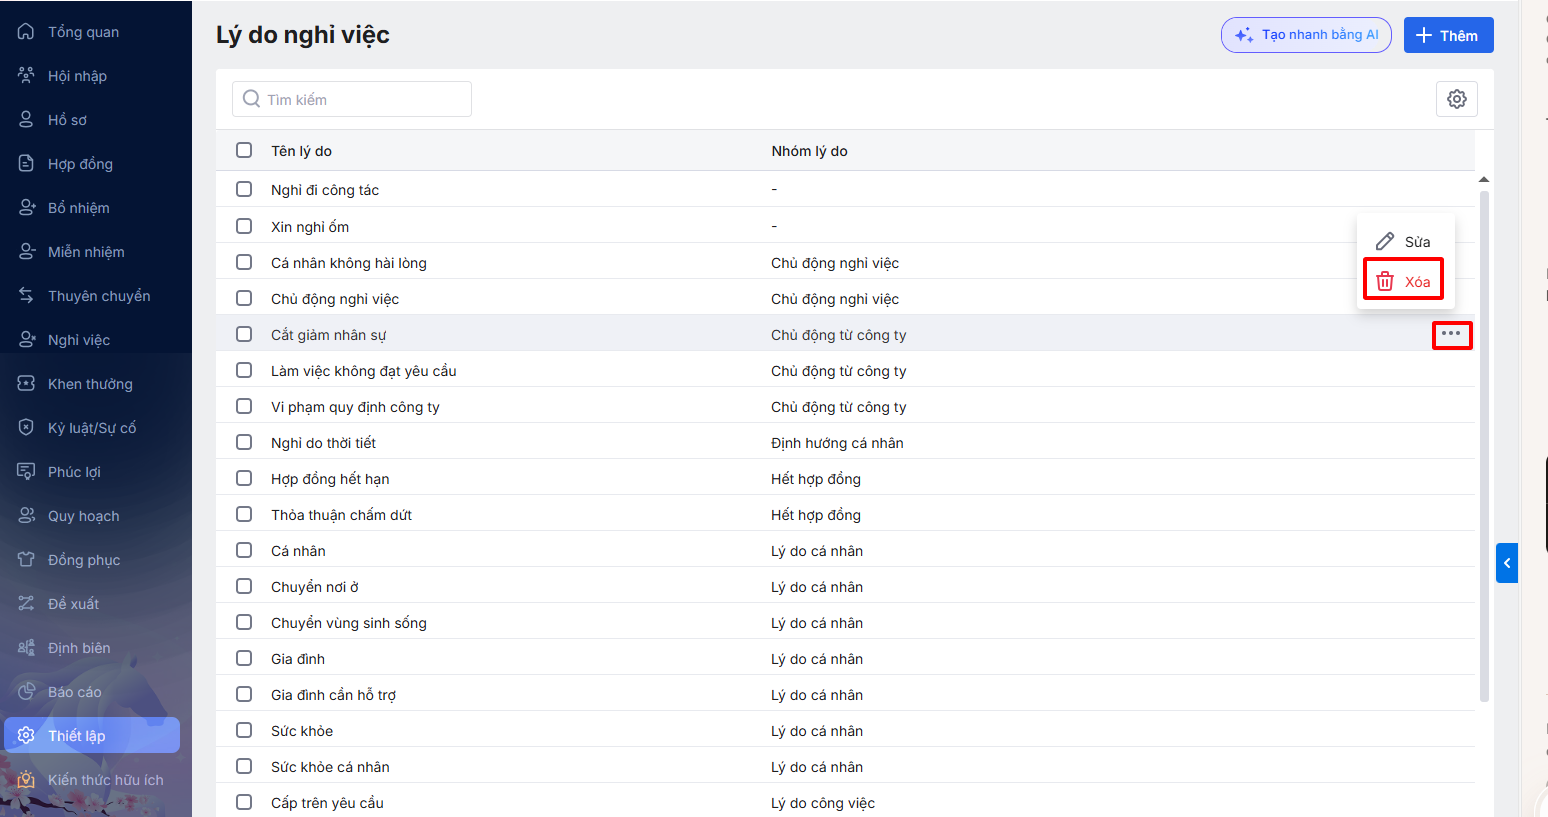Open the Hội nhập sidebar icon

pyautogui.click(x=26, y=76)
